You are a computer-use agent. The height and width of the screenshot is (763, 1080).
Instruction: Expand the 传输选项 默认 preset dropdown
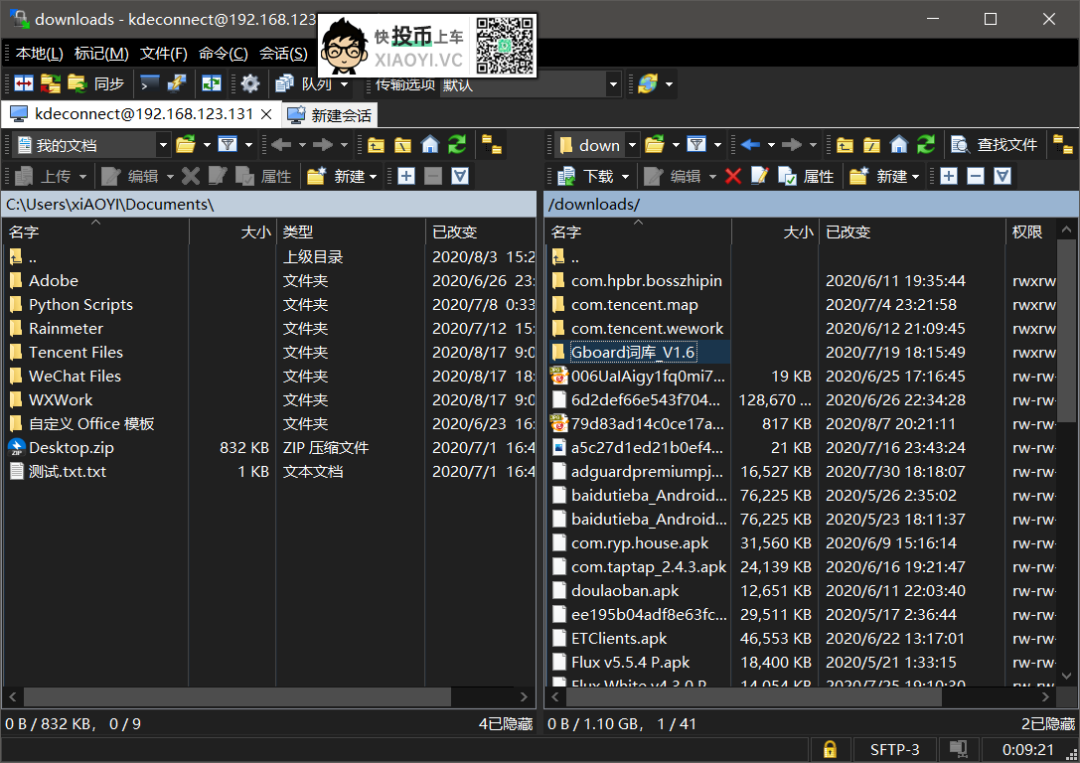pos(614,84)
